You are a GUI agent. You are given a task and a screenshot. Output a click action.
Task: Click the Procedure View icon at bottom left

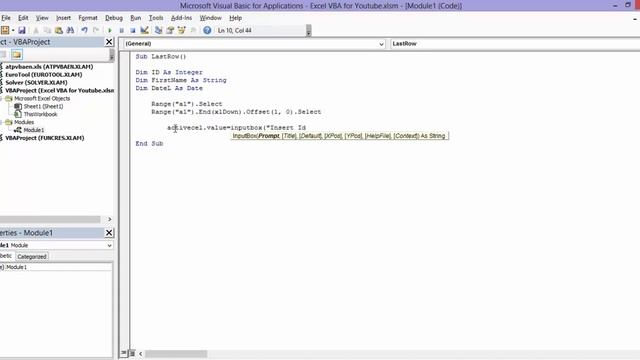[124, 353]
